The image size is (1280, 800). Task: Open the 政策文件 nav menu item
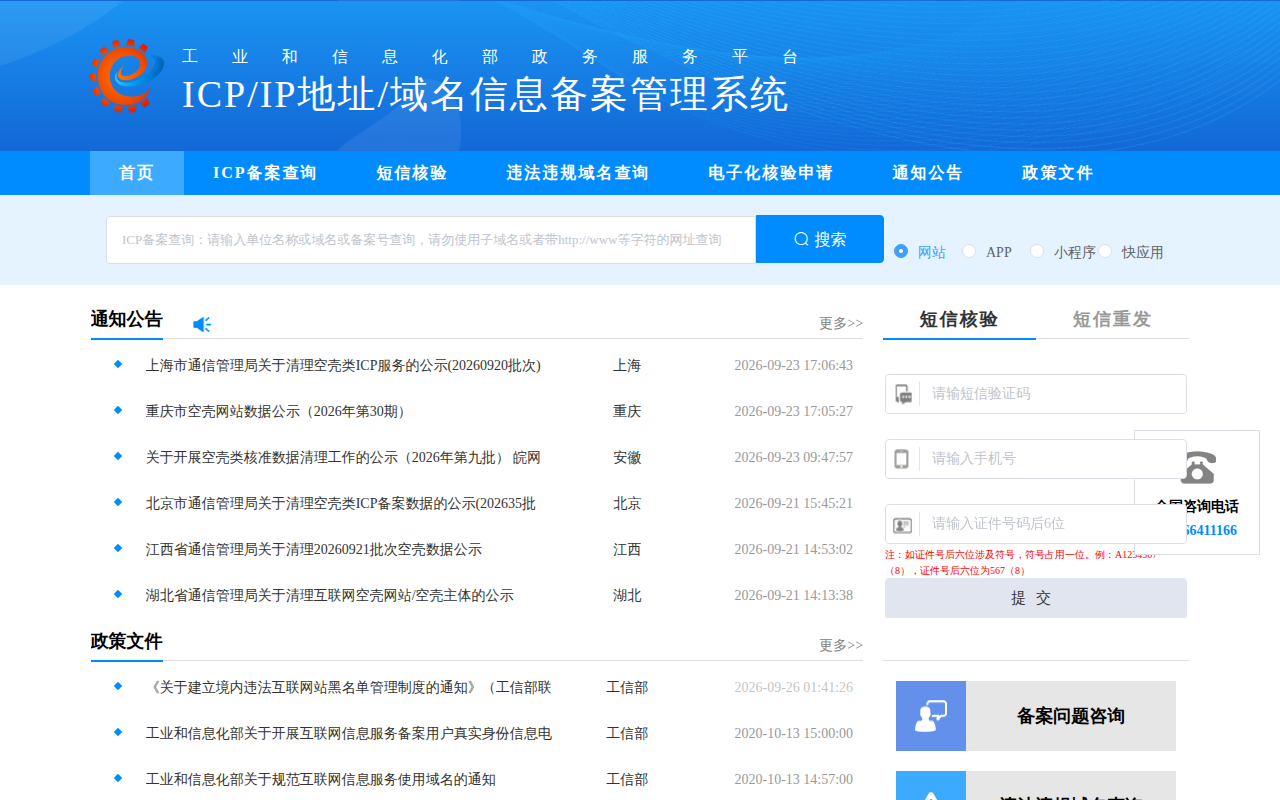tap(1058, 173)
